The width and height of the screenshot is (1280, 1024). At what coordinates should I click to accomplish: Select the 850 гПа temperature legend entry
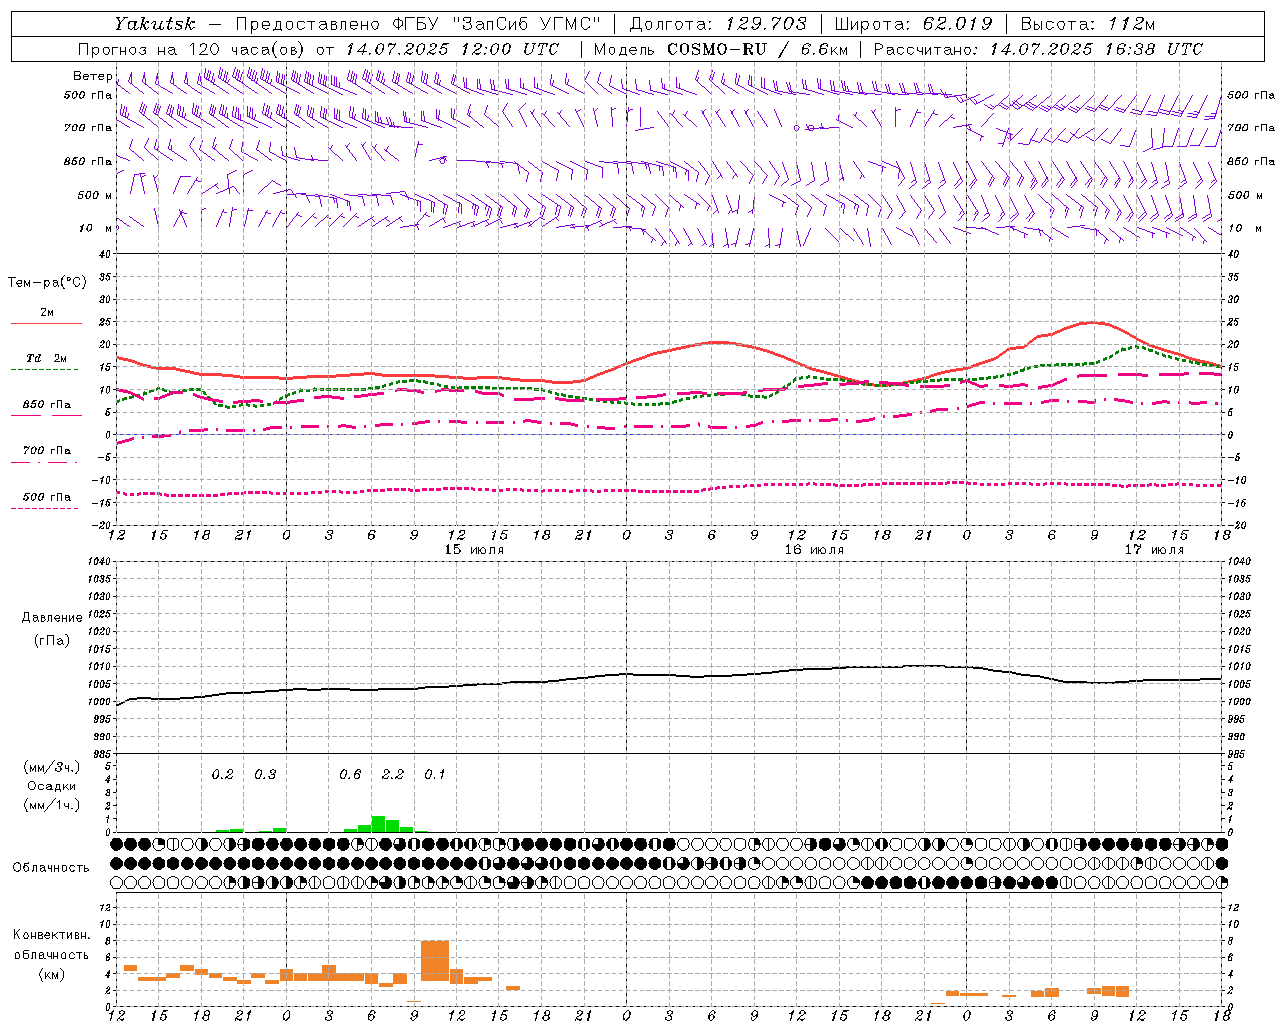(47, 405)
